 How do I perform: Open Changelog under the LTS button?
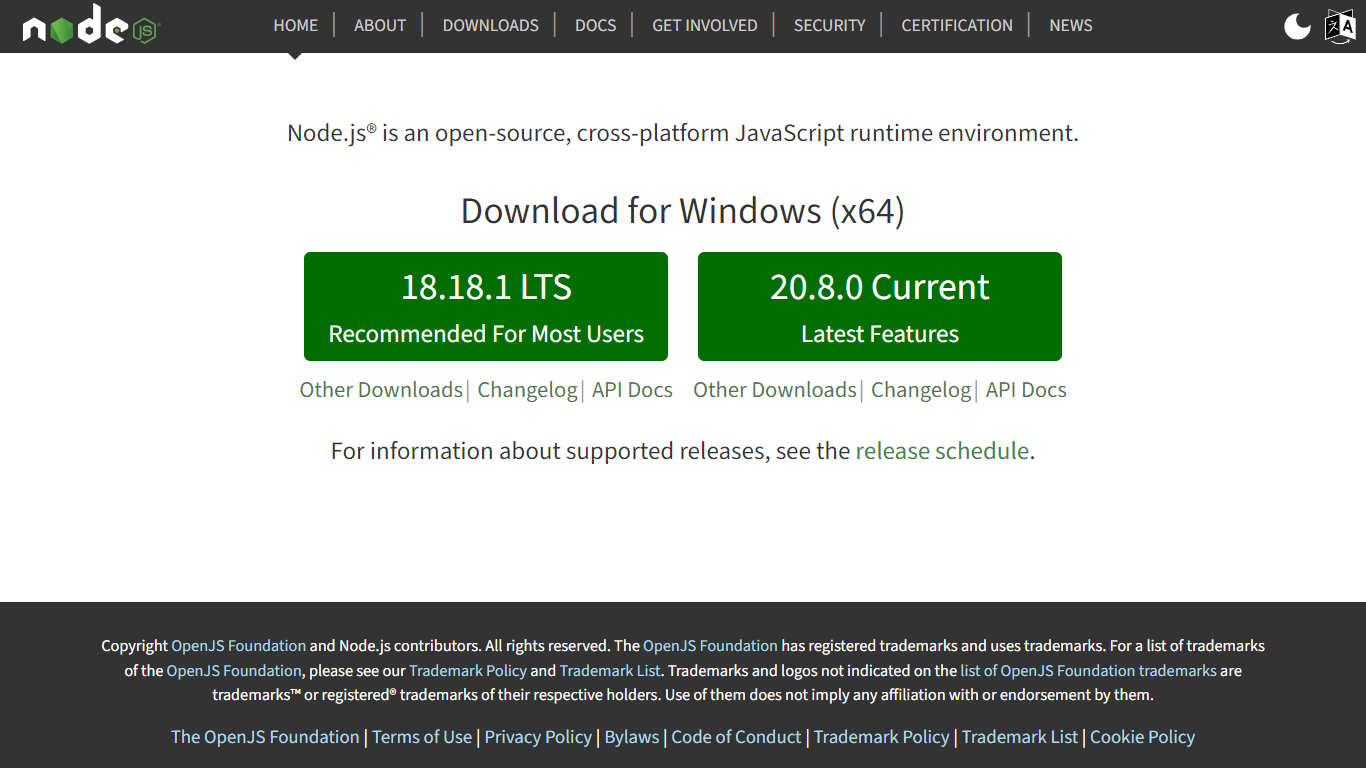pyautogui.click(x=527, y=390)
